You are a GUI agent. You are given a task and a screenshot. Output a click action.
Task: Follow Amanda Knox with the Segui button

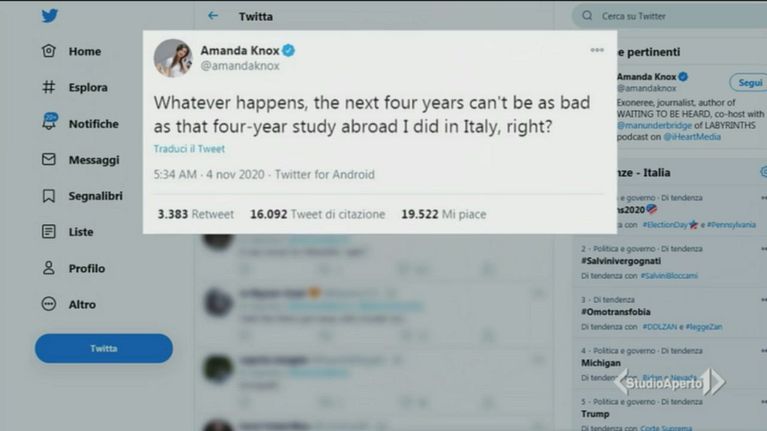[748, 83]
